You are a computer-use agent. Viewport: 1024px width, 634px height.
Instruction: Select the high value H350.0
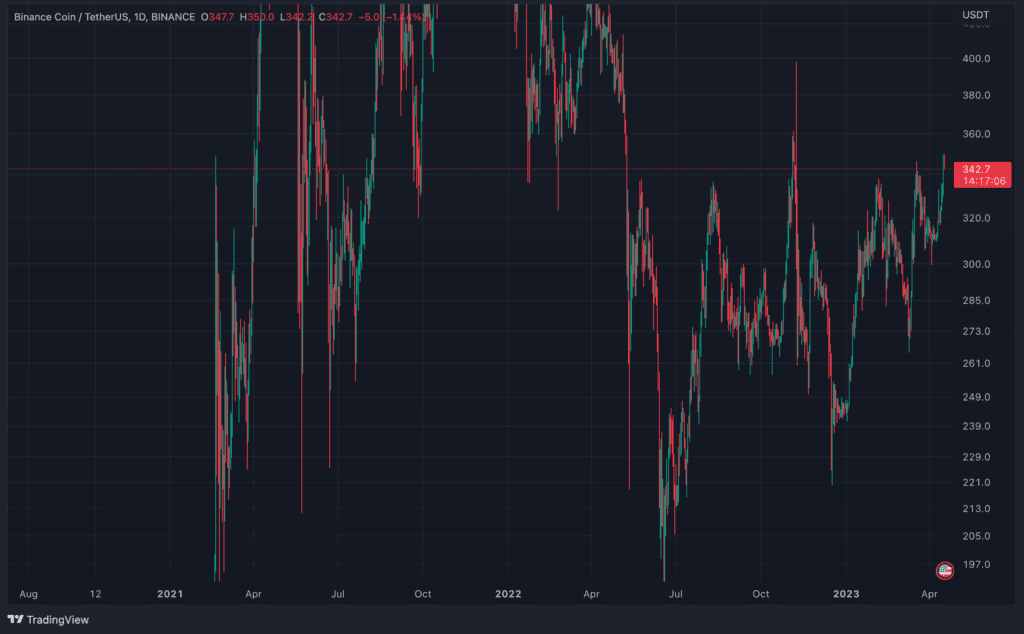257,17
